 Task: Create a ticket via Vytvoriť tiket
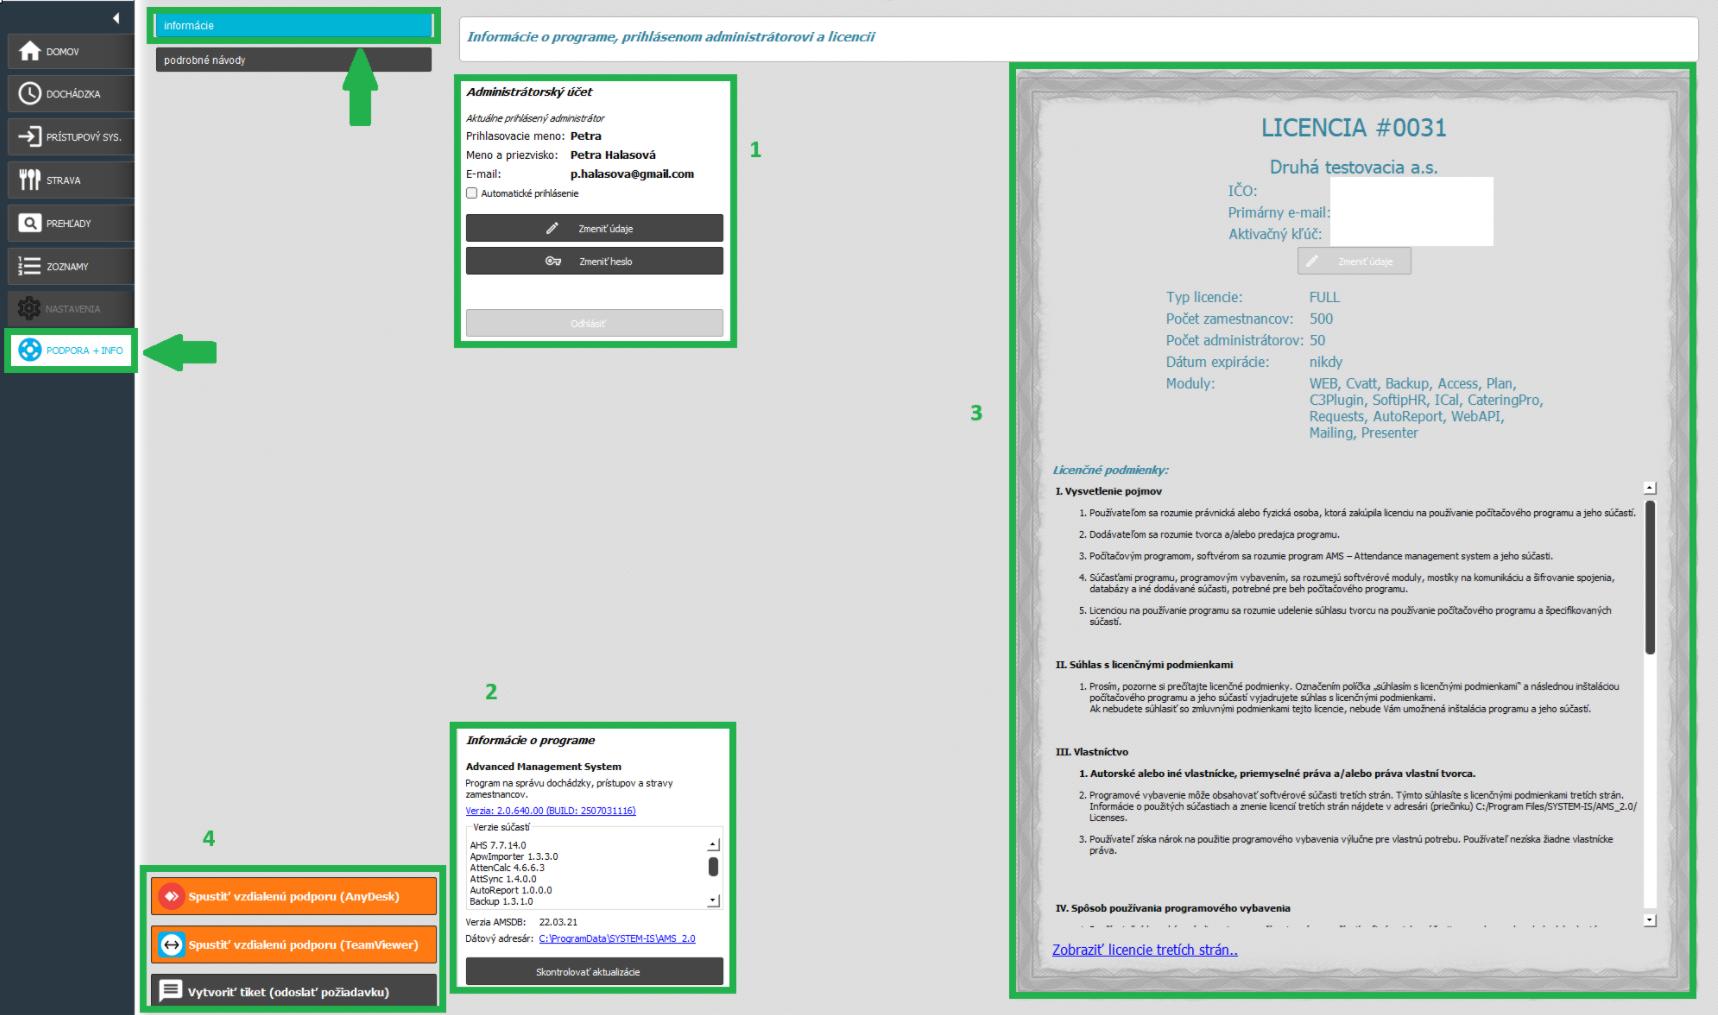pos(294,991)
